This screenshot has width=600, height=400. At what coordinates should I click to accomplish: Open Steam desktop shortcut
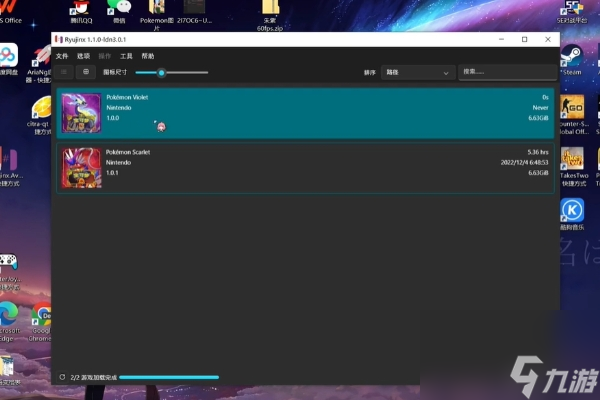point(572,60)
